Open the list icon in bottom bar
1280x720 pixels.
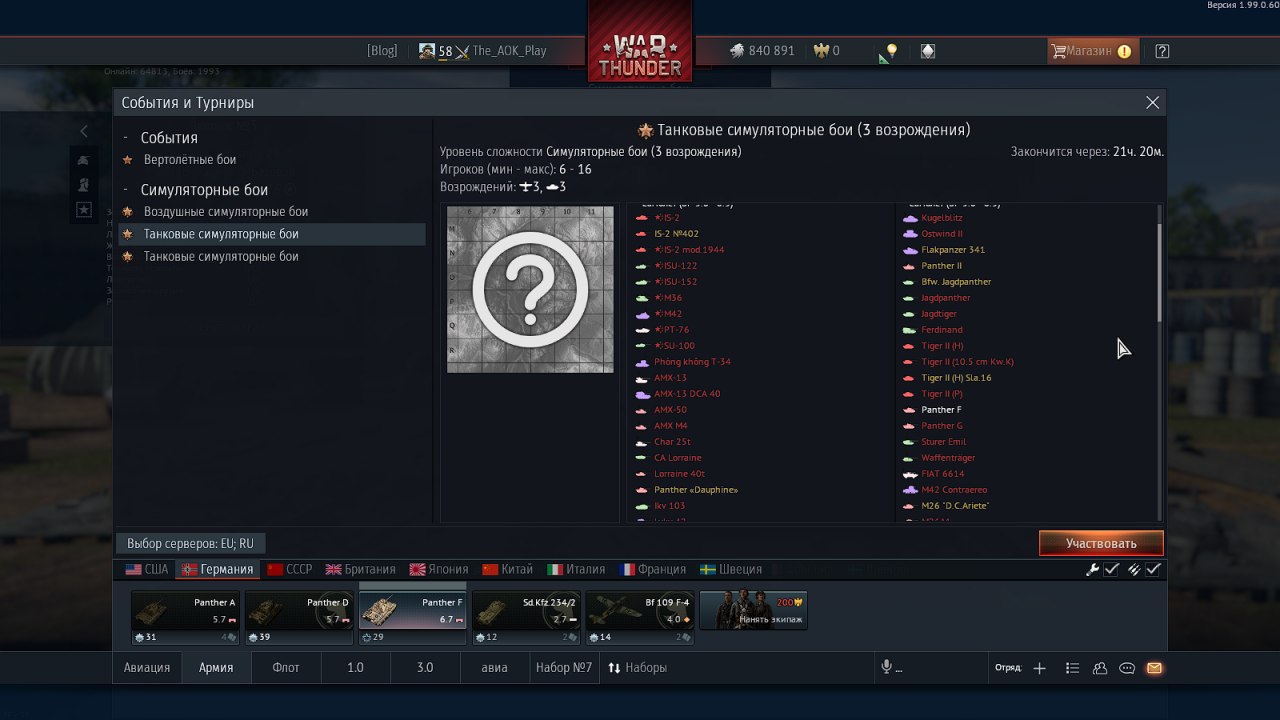point(1072,668)
